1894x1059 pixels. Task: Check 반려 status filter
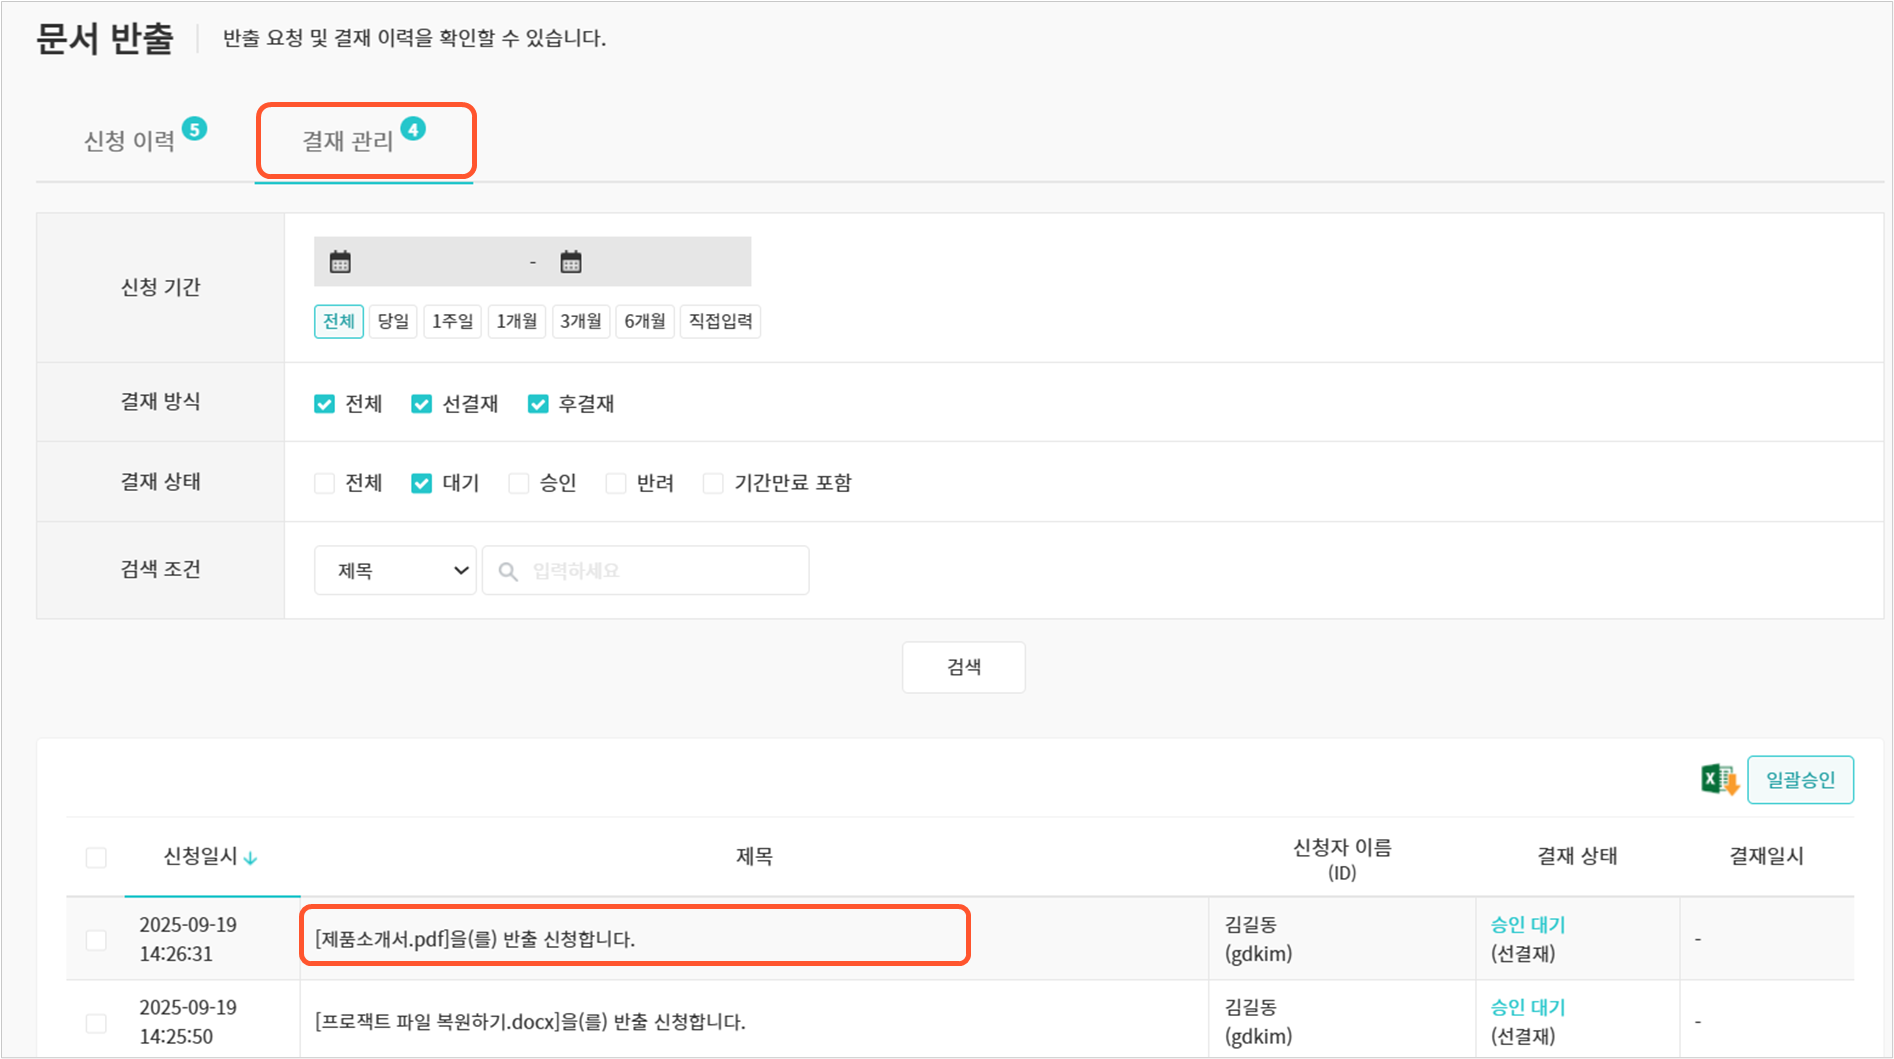tap(616, 484)
